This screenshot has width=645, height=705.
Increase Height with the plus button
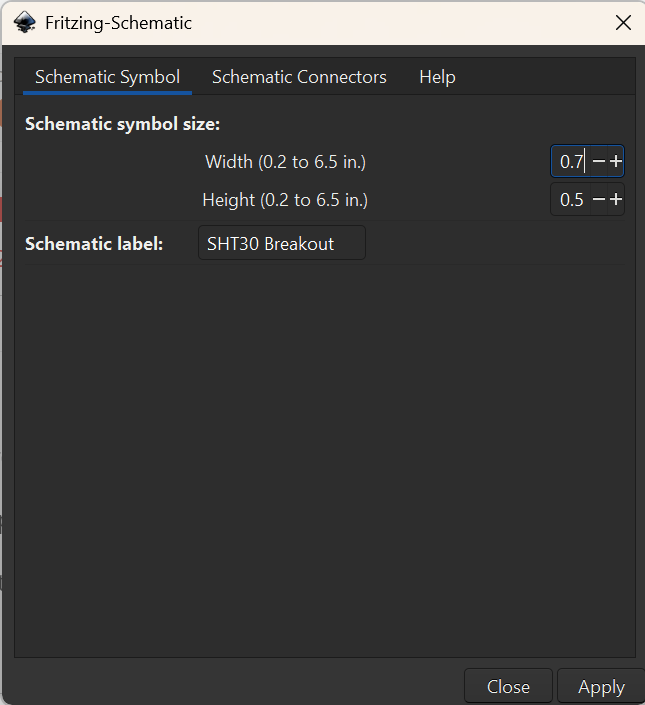pyautogui.click(x=616, y=200)
